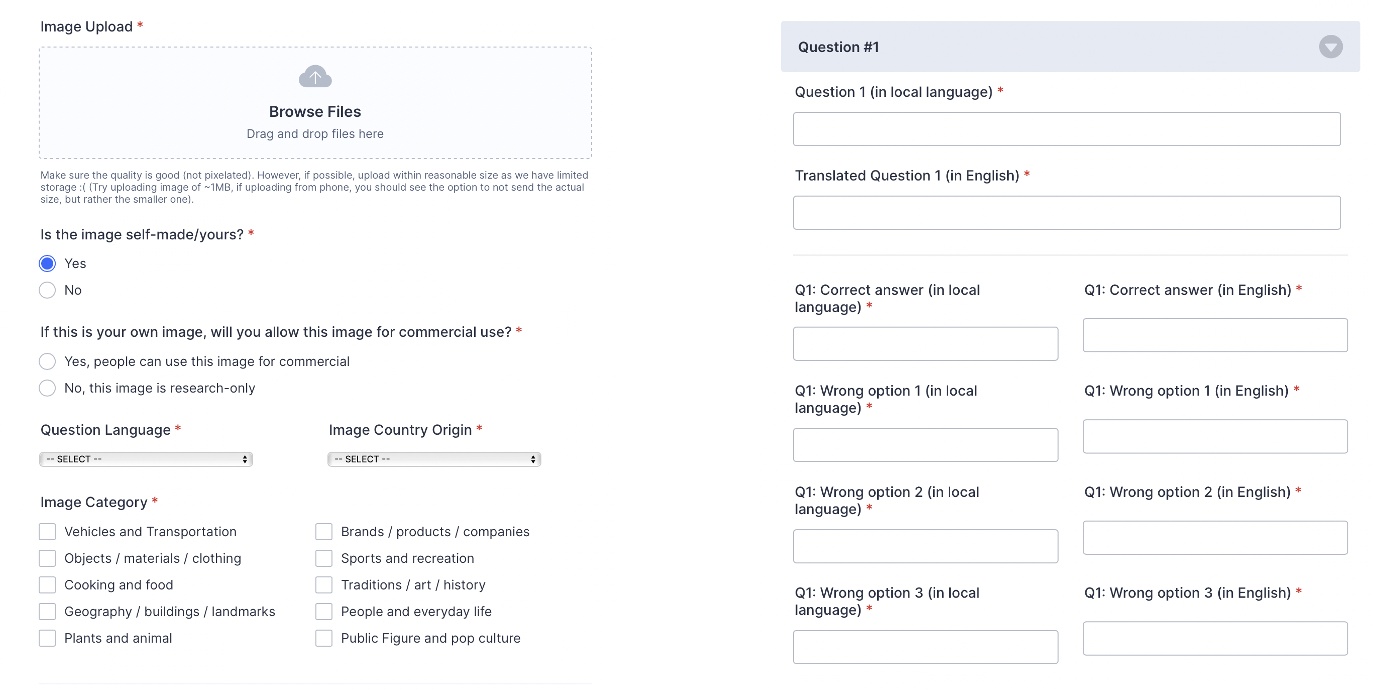The height and width of the screenshot is (696, 1376).
Task: Select No for self-made image
Action: 47,290
